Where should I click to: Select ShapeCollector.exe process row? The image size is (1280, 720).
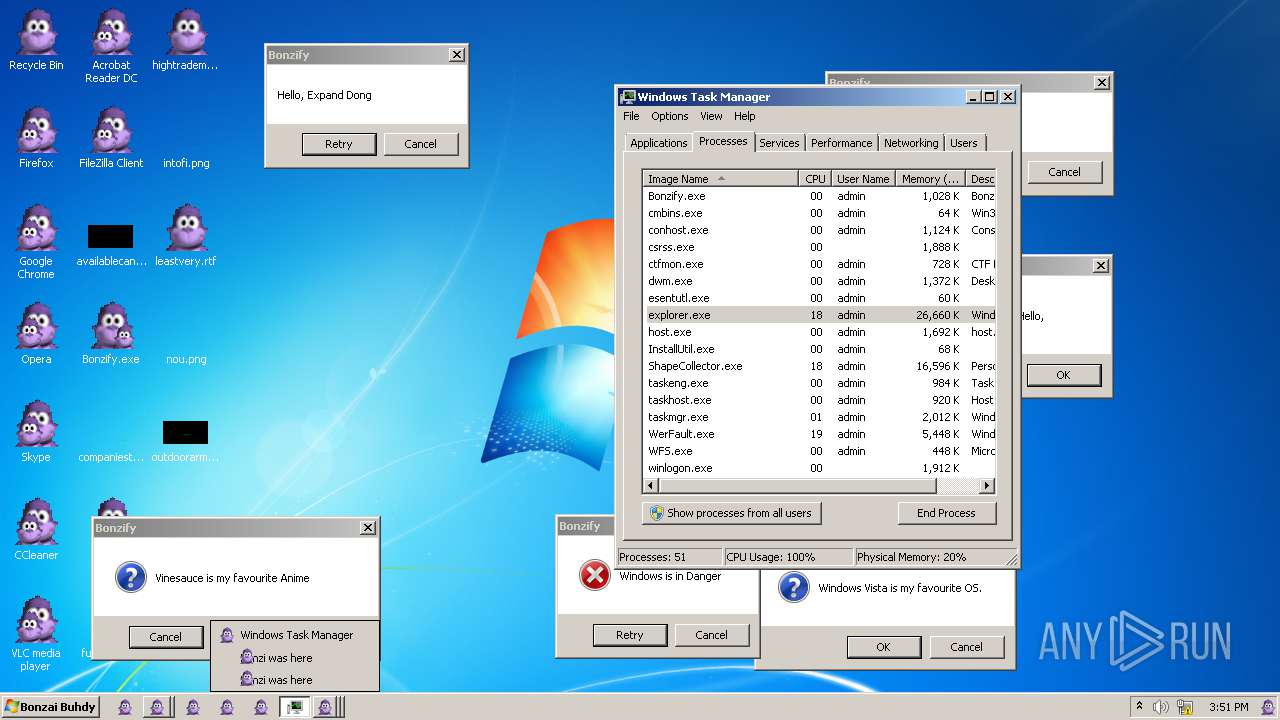819,366
